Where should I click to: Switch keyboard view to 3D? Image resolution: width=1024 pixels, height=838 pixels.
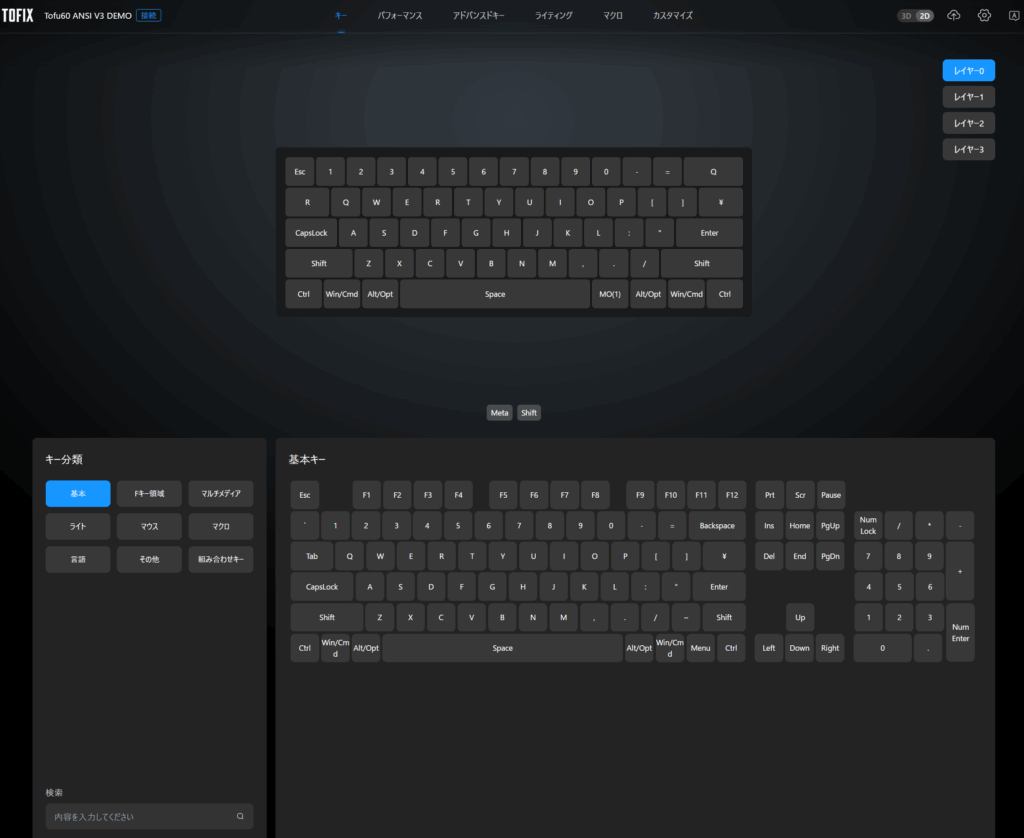tap(906, 16)
